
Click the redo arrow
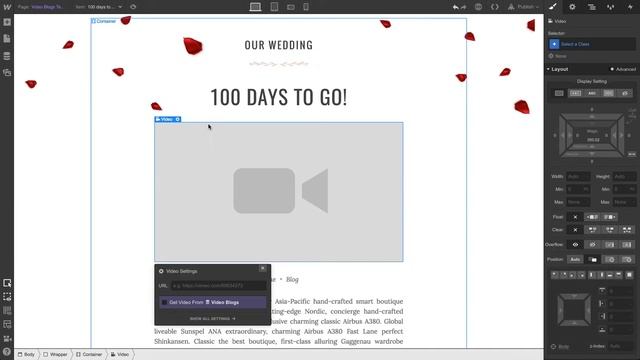click(x=464, y=7)
